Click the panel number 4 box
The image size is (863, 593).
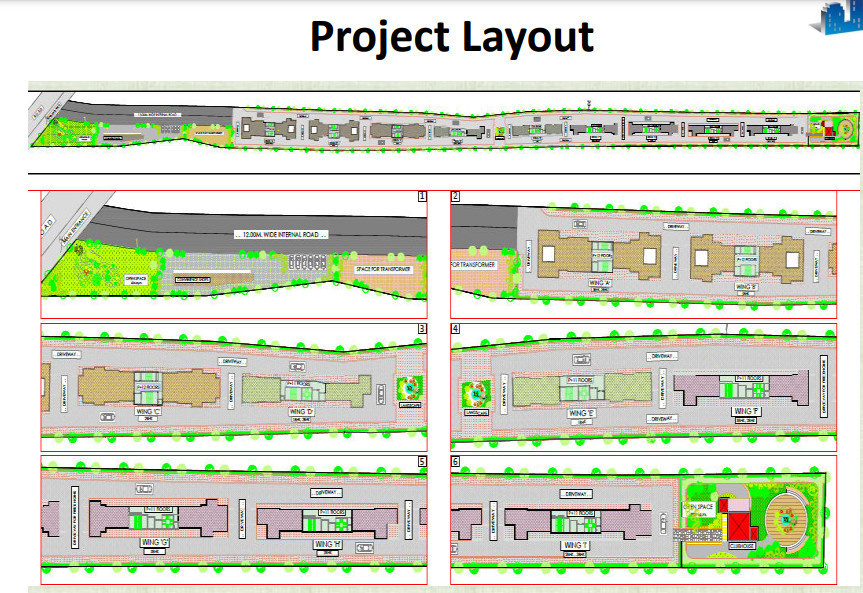(x=456, y=328)
